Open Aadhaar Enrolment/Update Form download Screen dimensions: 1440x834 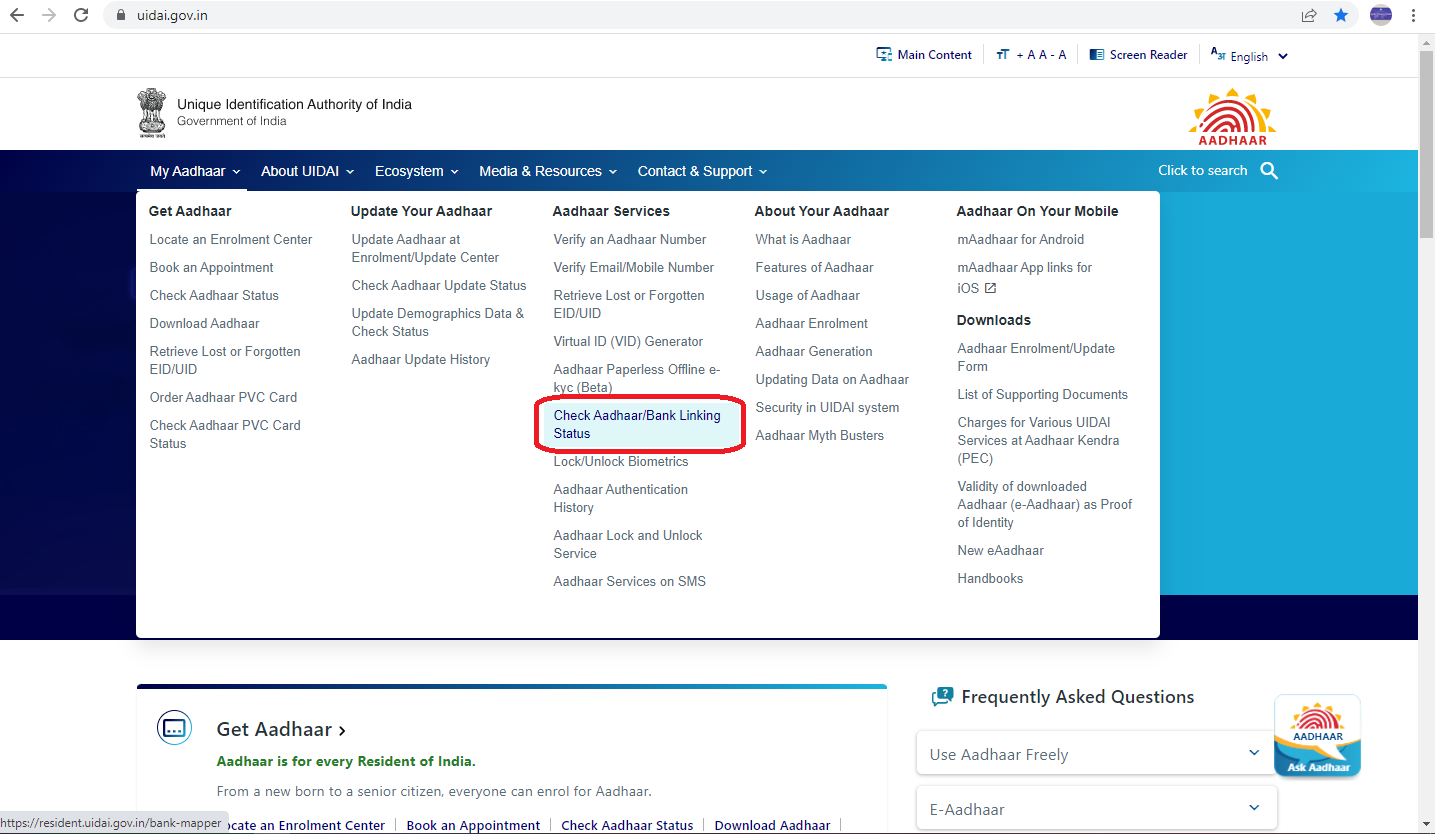[1036, 358]
